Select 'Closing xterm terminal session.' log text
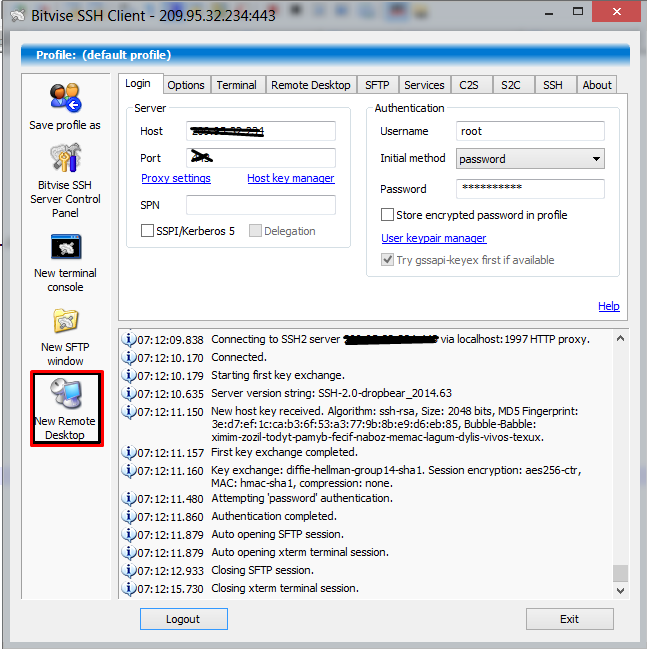This screenshot has height=649, width=647. pyautogui.click(x=285, y=588)
